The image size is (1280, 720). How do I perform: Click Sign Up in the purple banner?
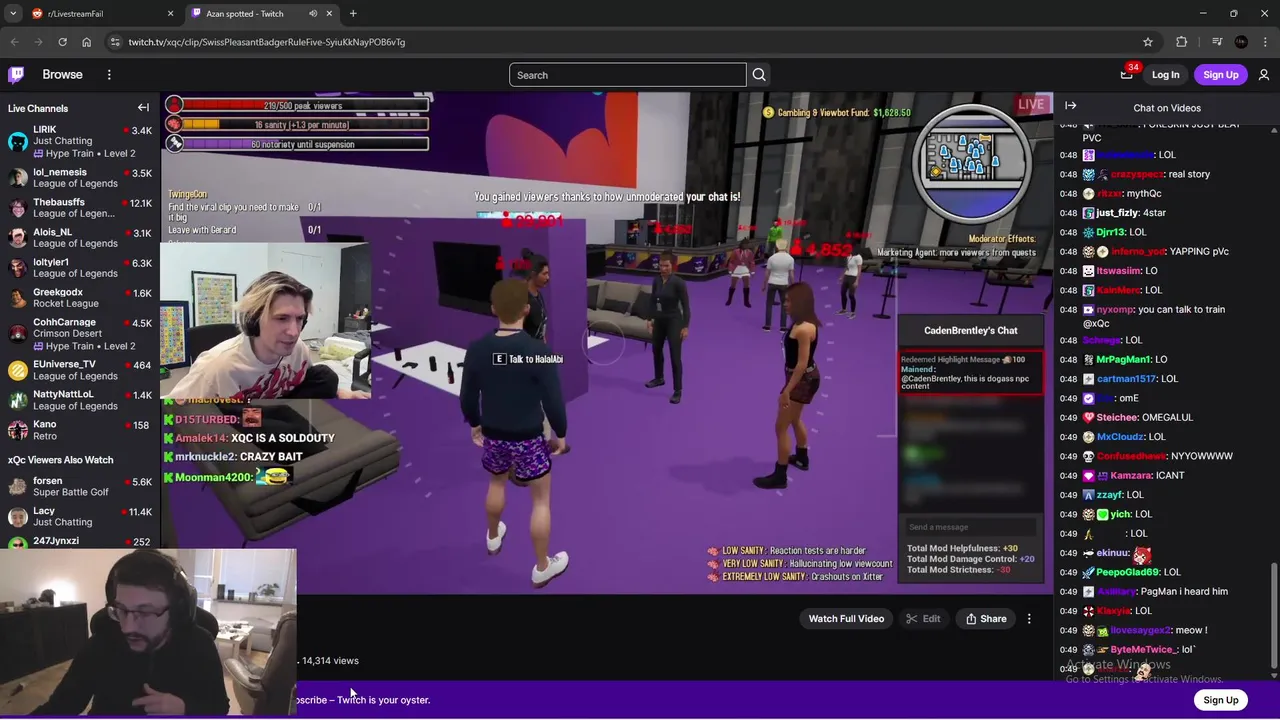[x=1220, y=700]
